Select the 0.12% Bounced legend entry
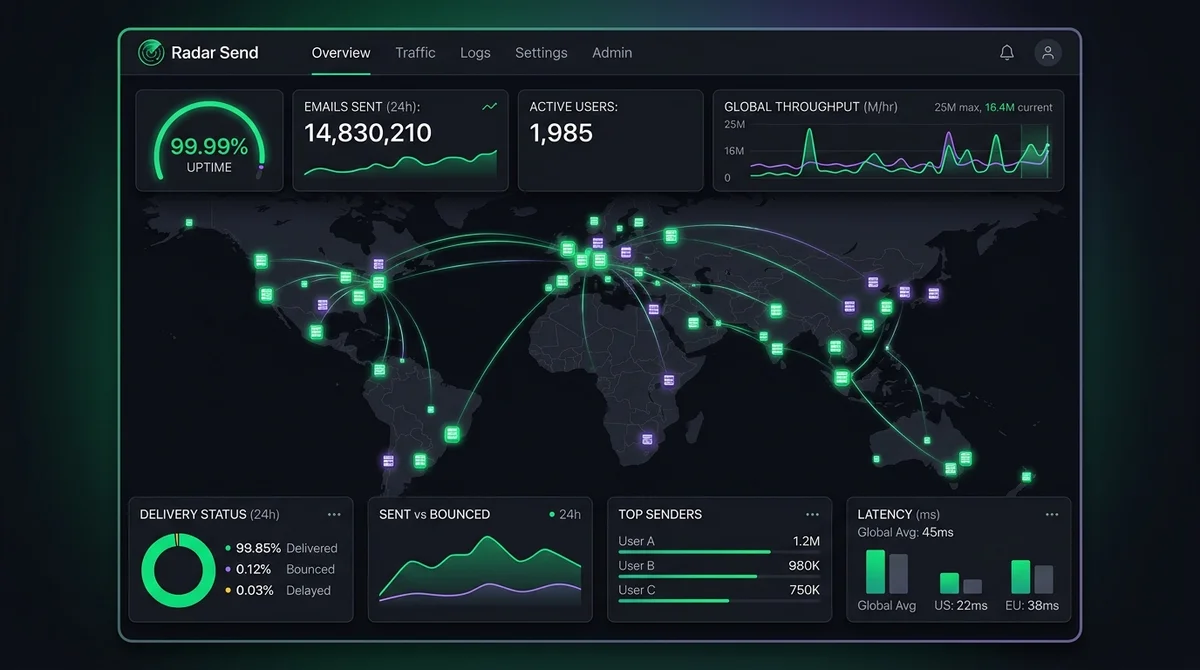1200x670 pixels. [280, 569]
